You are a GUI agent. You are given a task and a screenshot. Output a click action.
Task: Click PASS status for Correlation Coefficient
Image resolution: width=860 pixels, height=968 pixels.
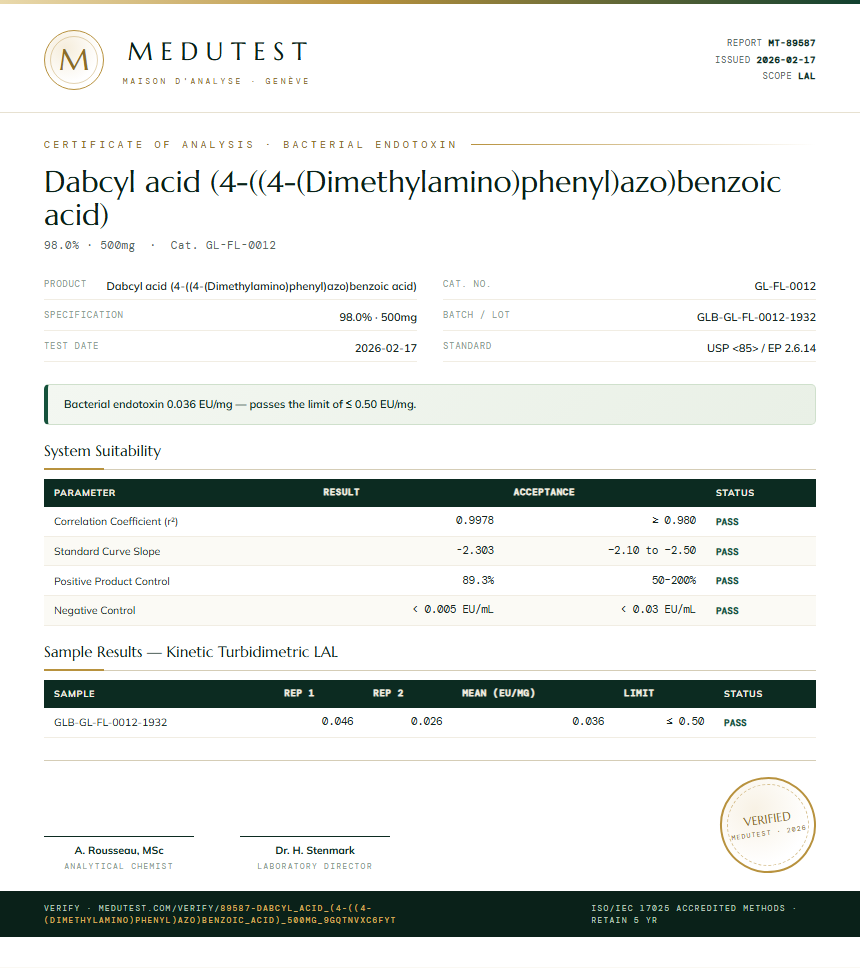(x=727, y=522)
